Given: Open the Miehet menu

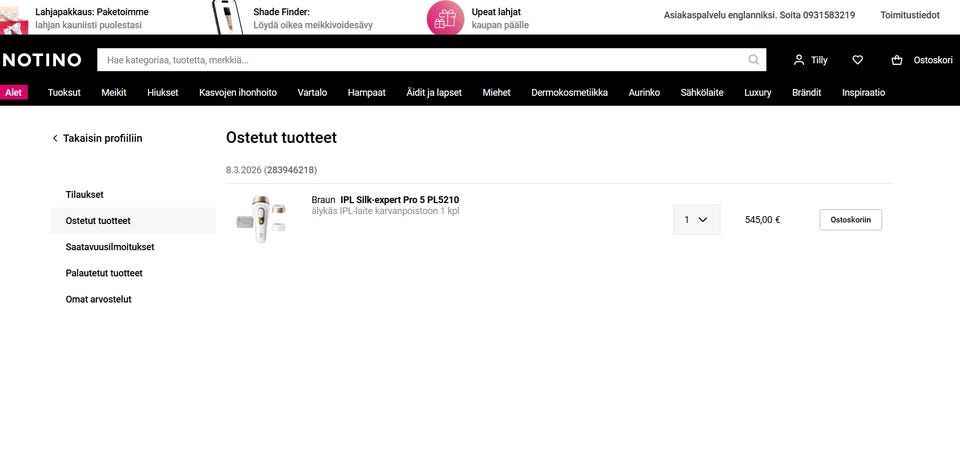Looking at the screenshot, I should click(497, 92).
